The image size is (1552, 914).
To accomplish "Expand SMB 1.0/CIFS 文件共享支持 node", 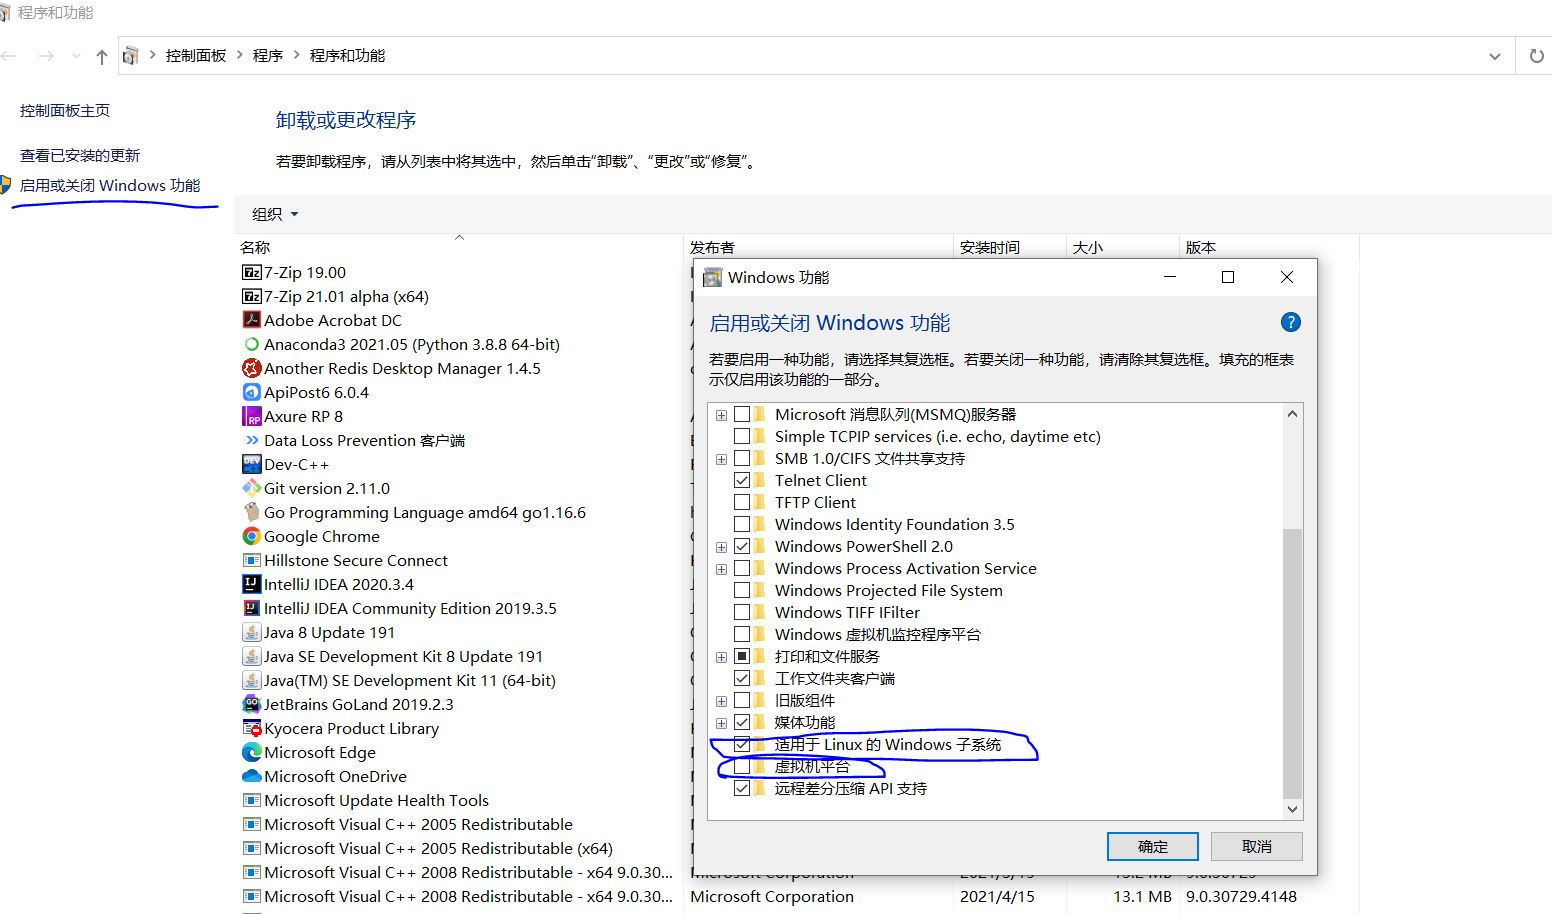I will (x=721, y=459).
